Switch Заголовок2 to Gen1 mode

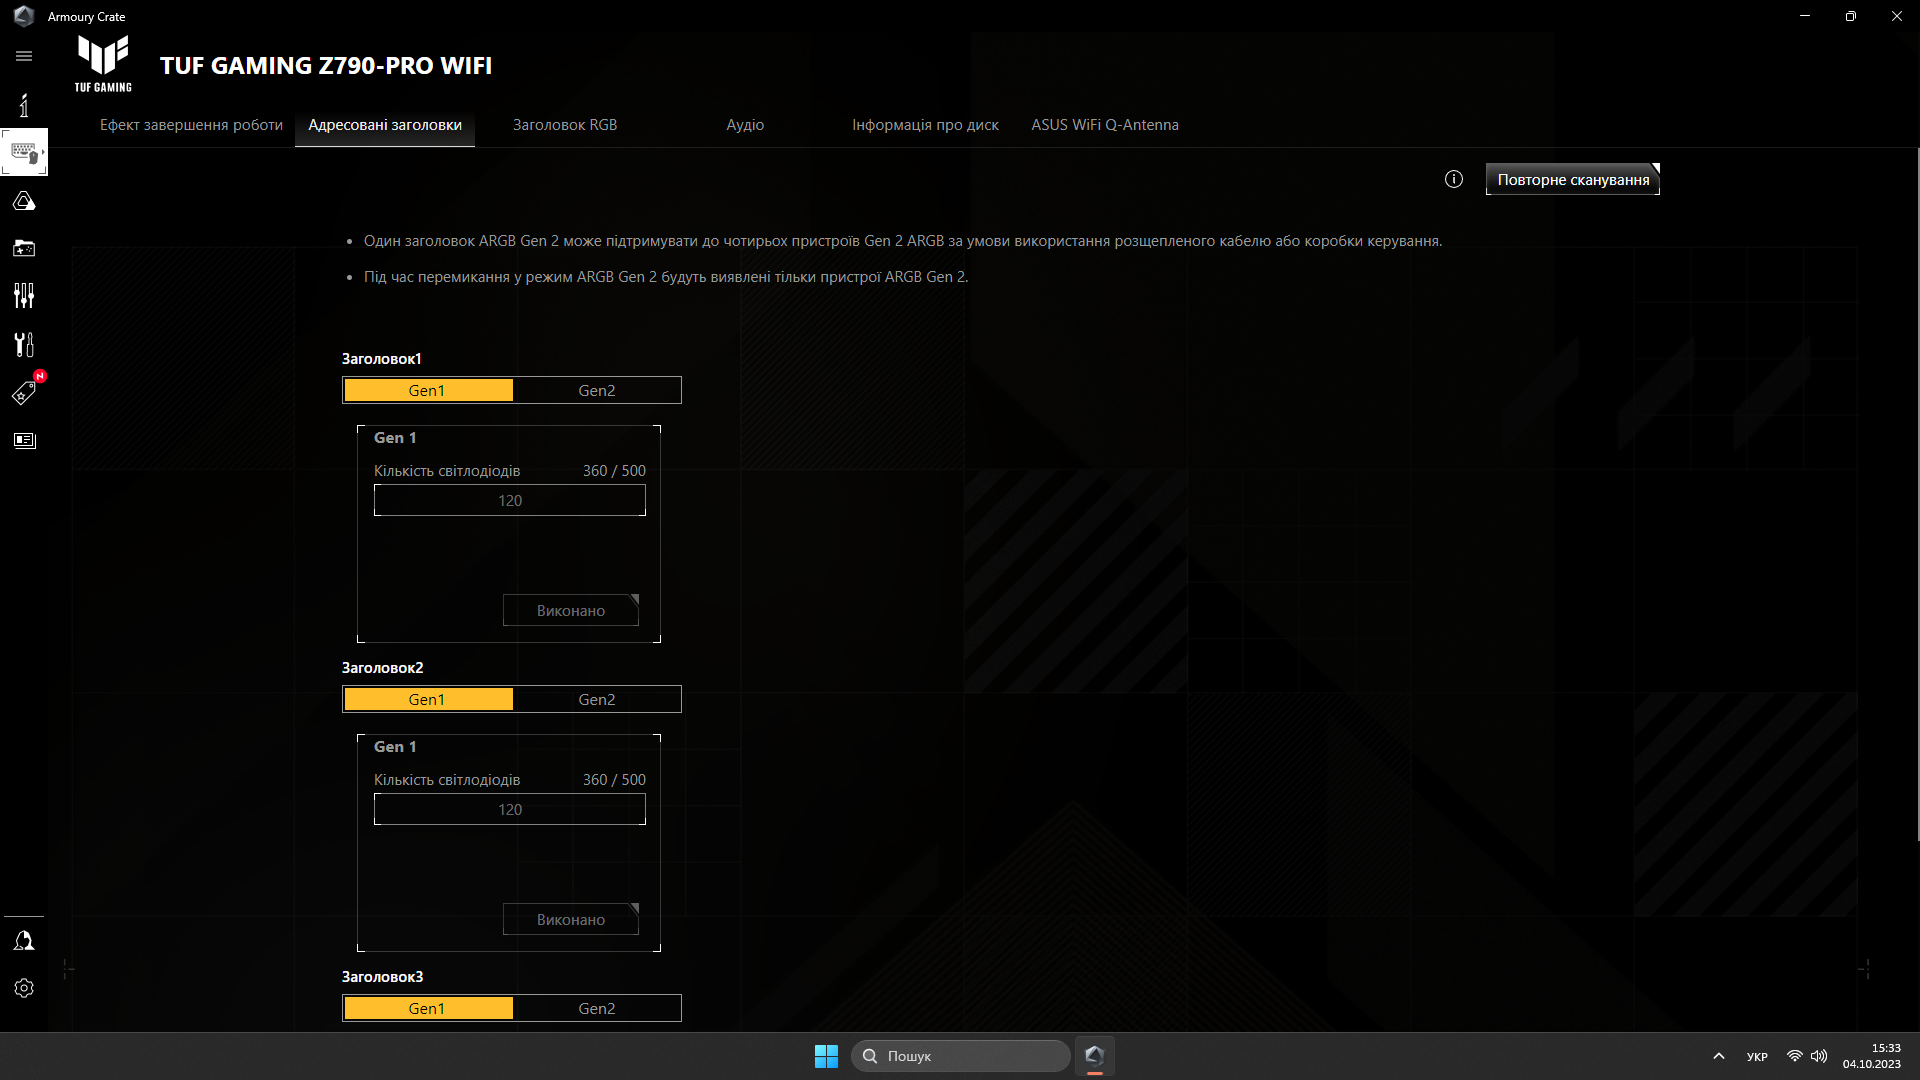(427, 699)
